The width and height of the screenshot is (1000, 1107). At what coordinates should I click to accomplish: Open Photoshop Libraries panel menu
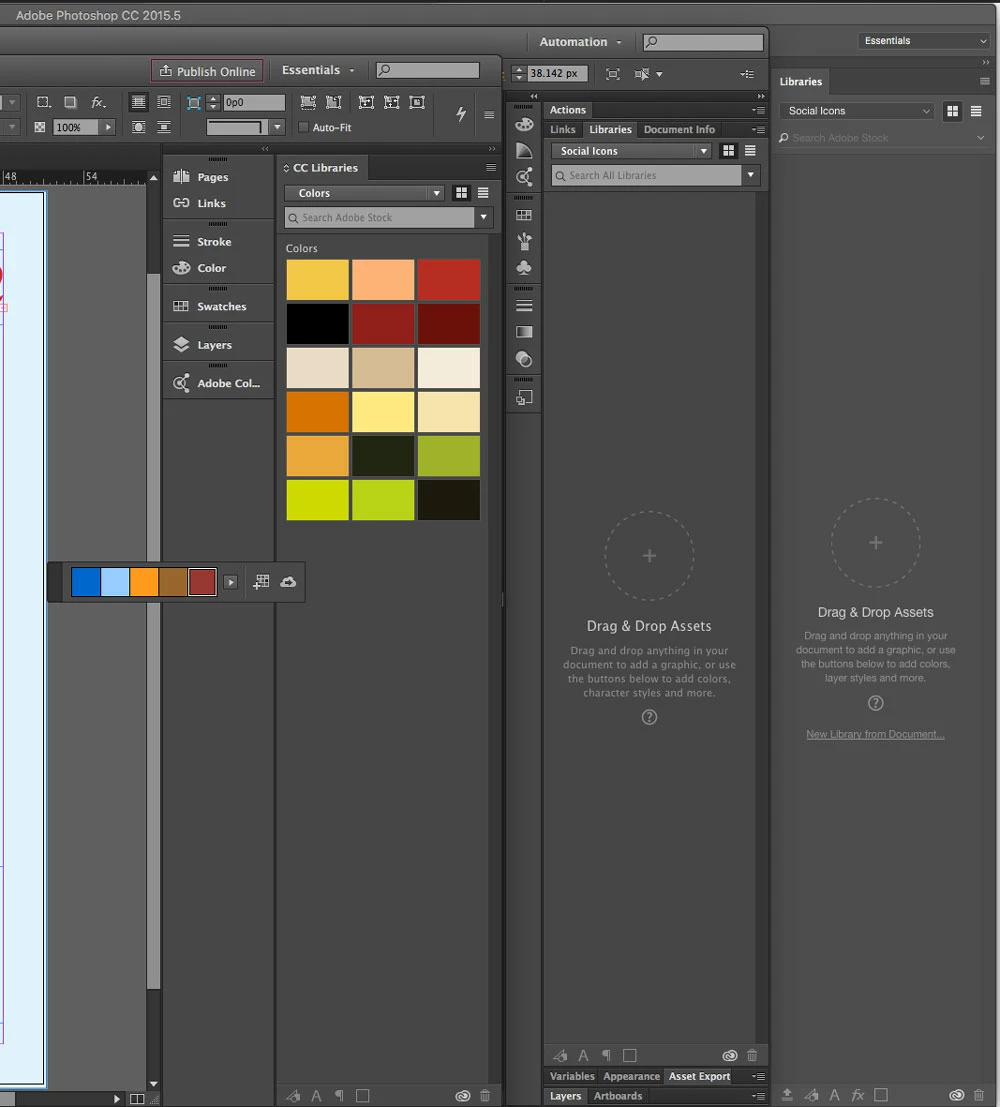(x=984, y=81)
